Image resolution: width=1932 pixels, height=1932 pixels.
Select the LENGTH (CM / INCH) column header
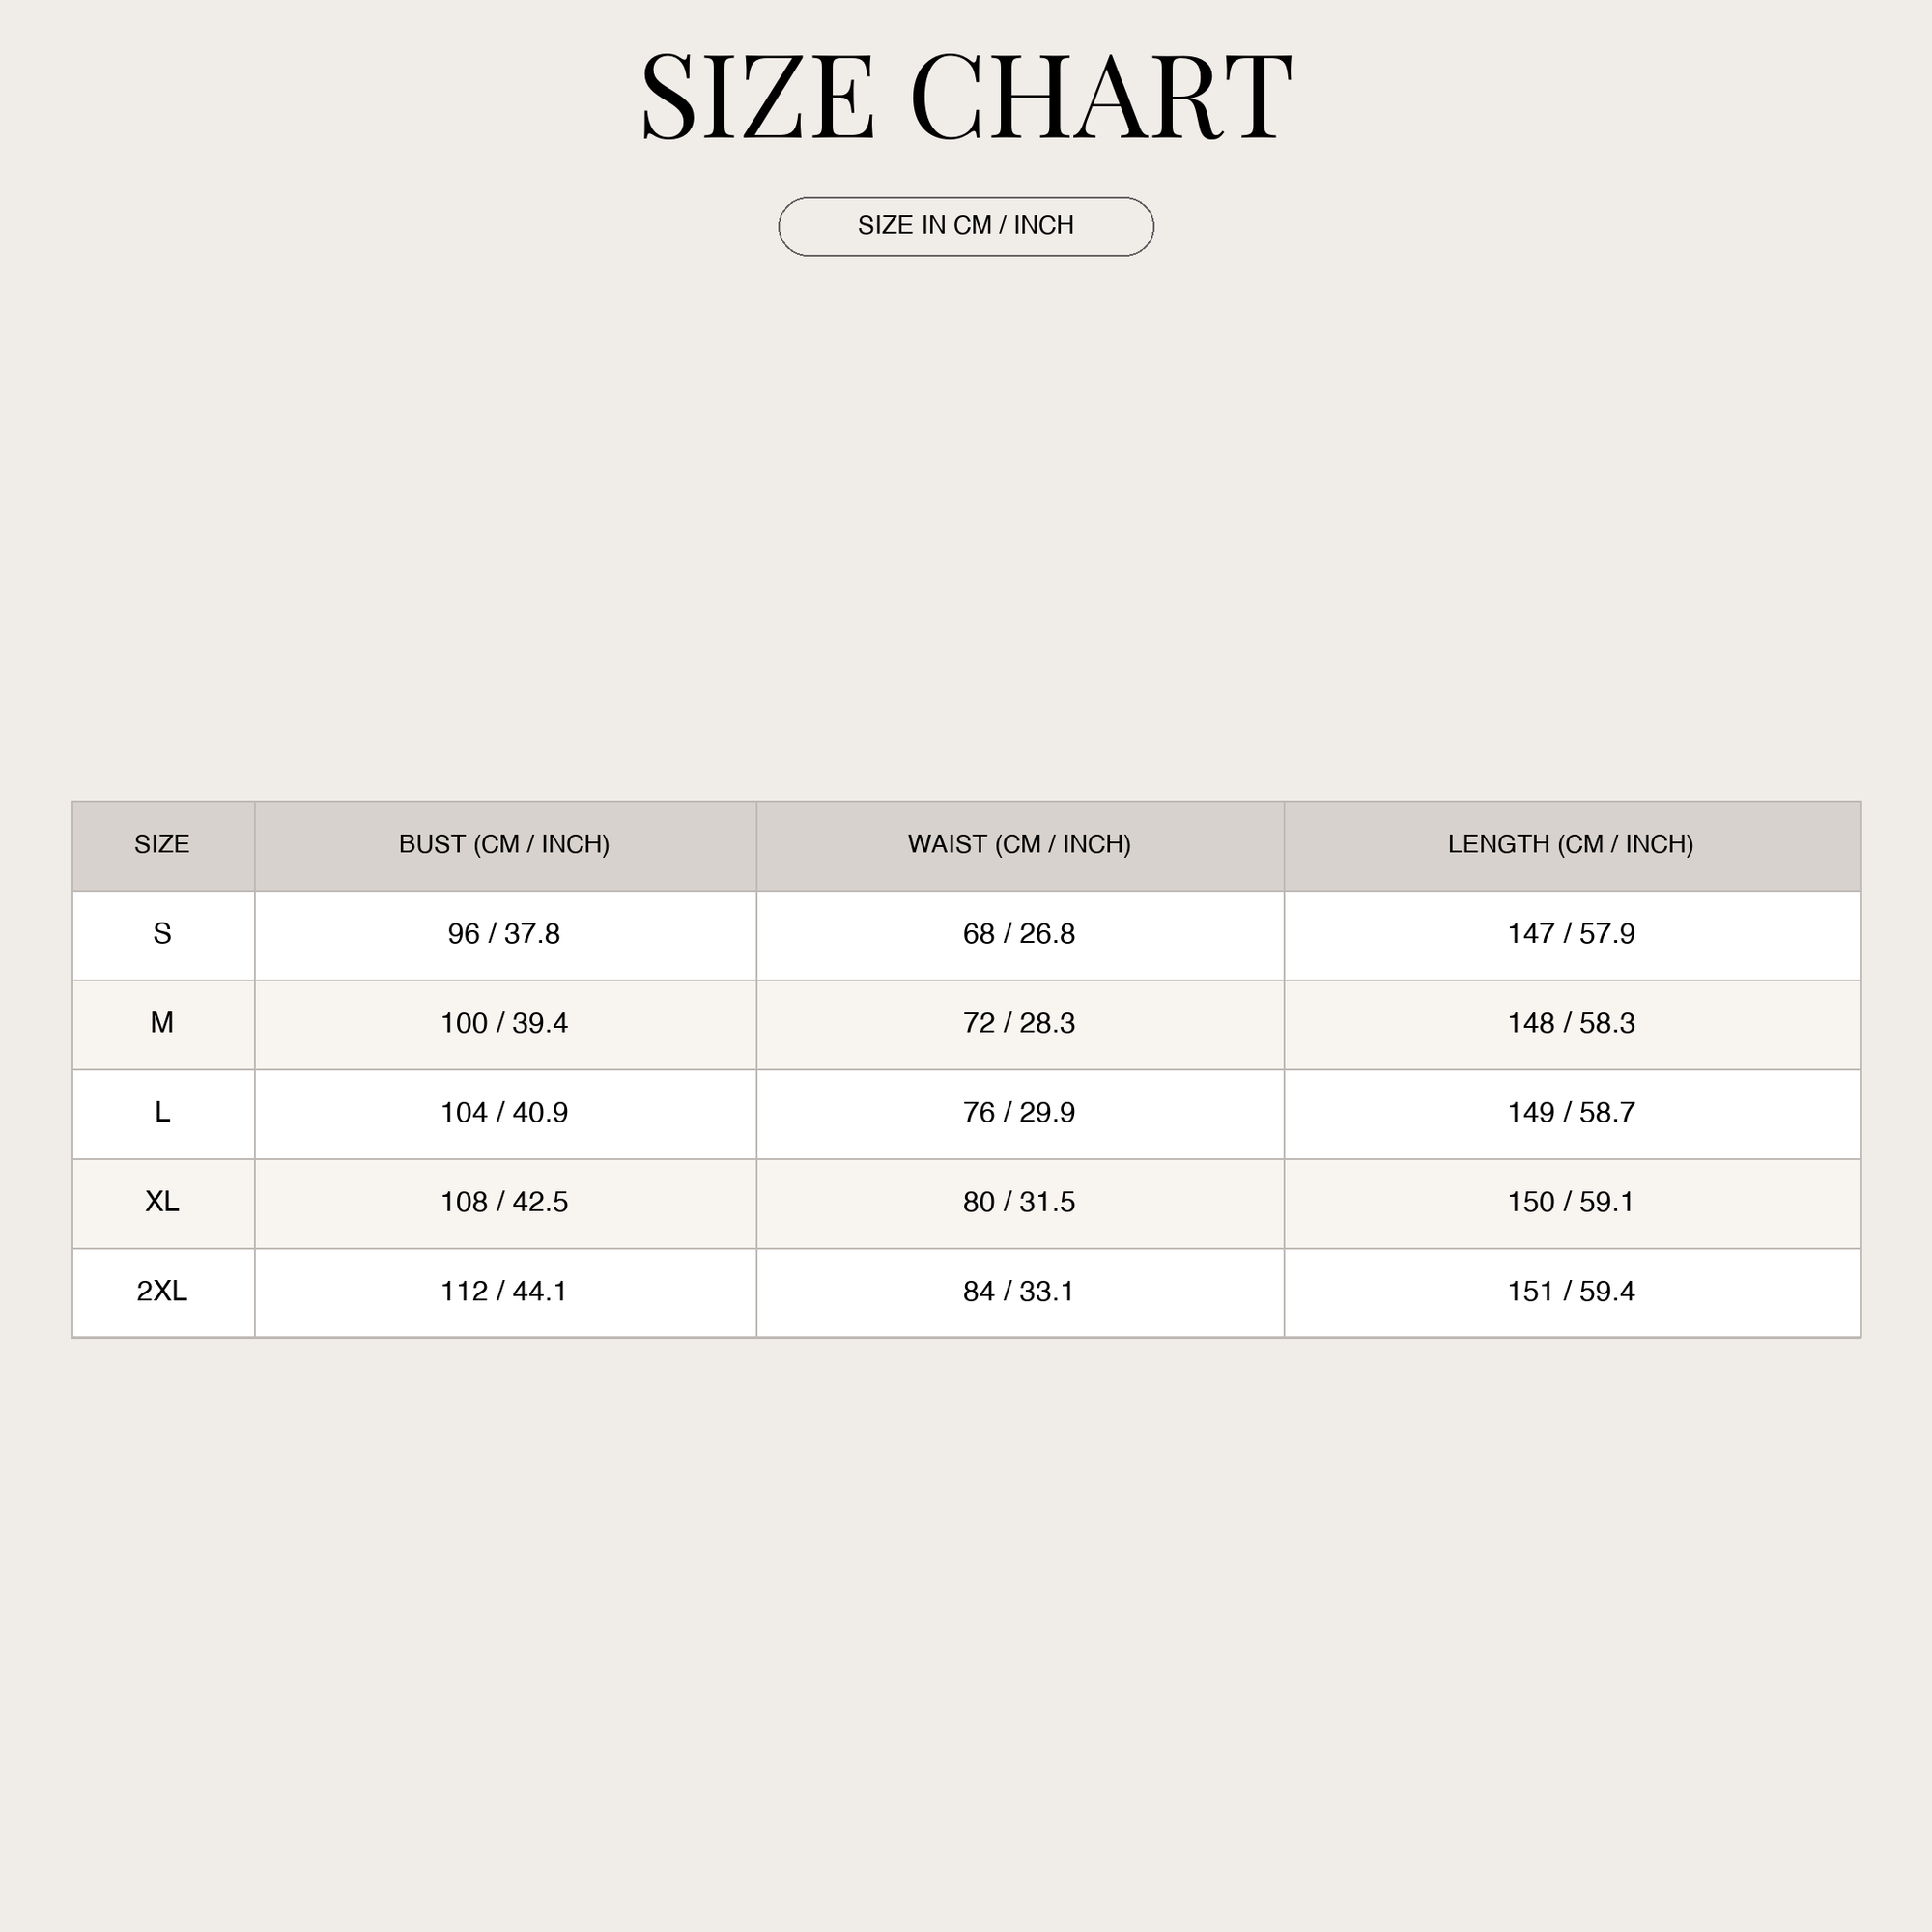(1571, 844)
